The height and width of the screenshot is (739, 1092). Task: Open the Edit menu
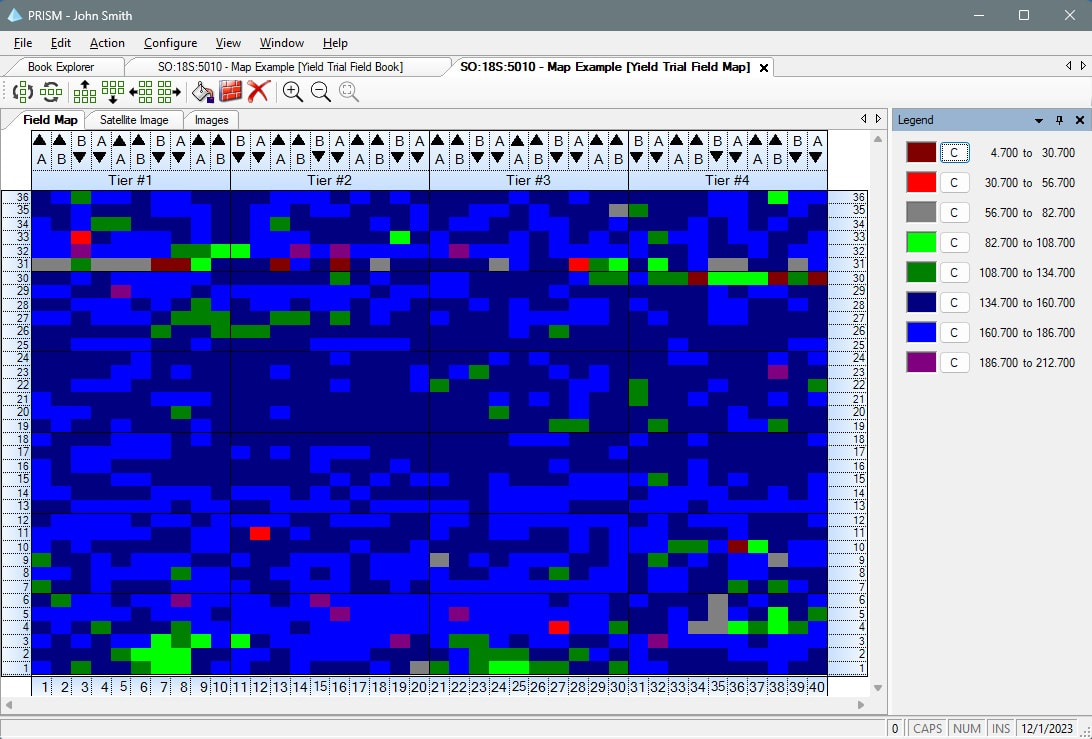coord(61,43)
